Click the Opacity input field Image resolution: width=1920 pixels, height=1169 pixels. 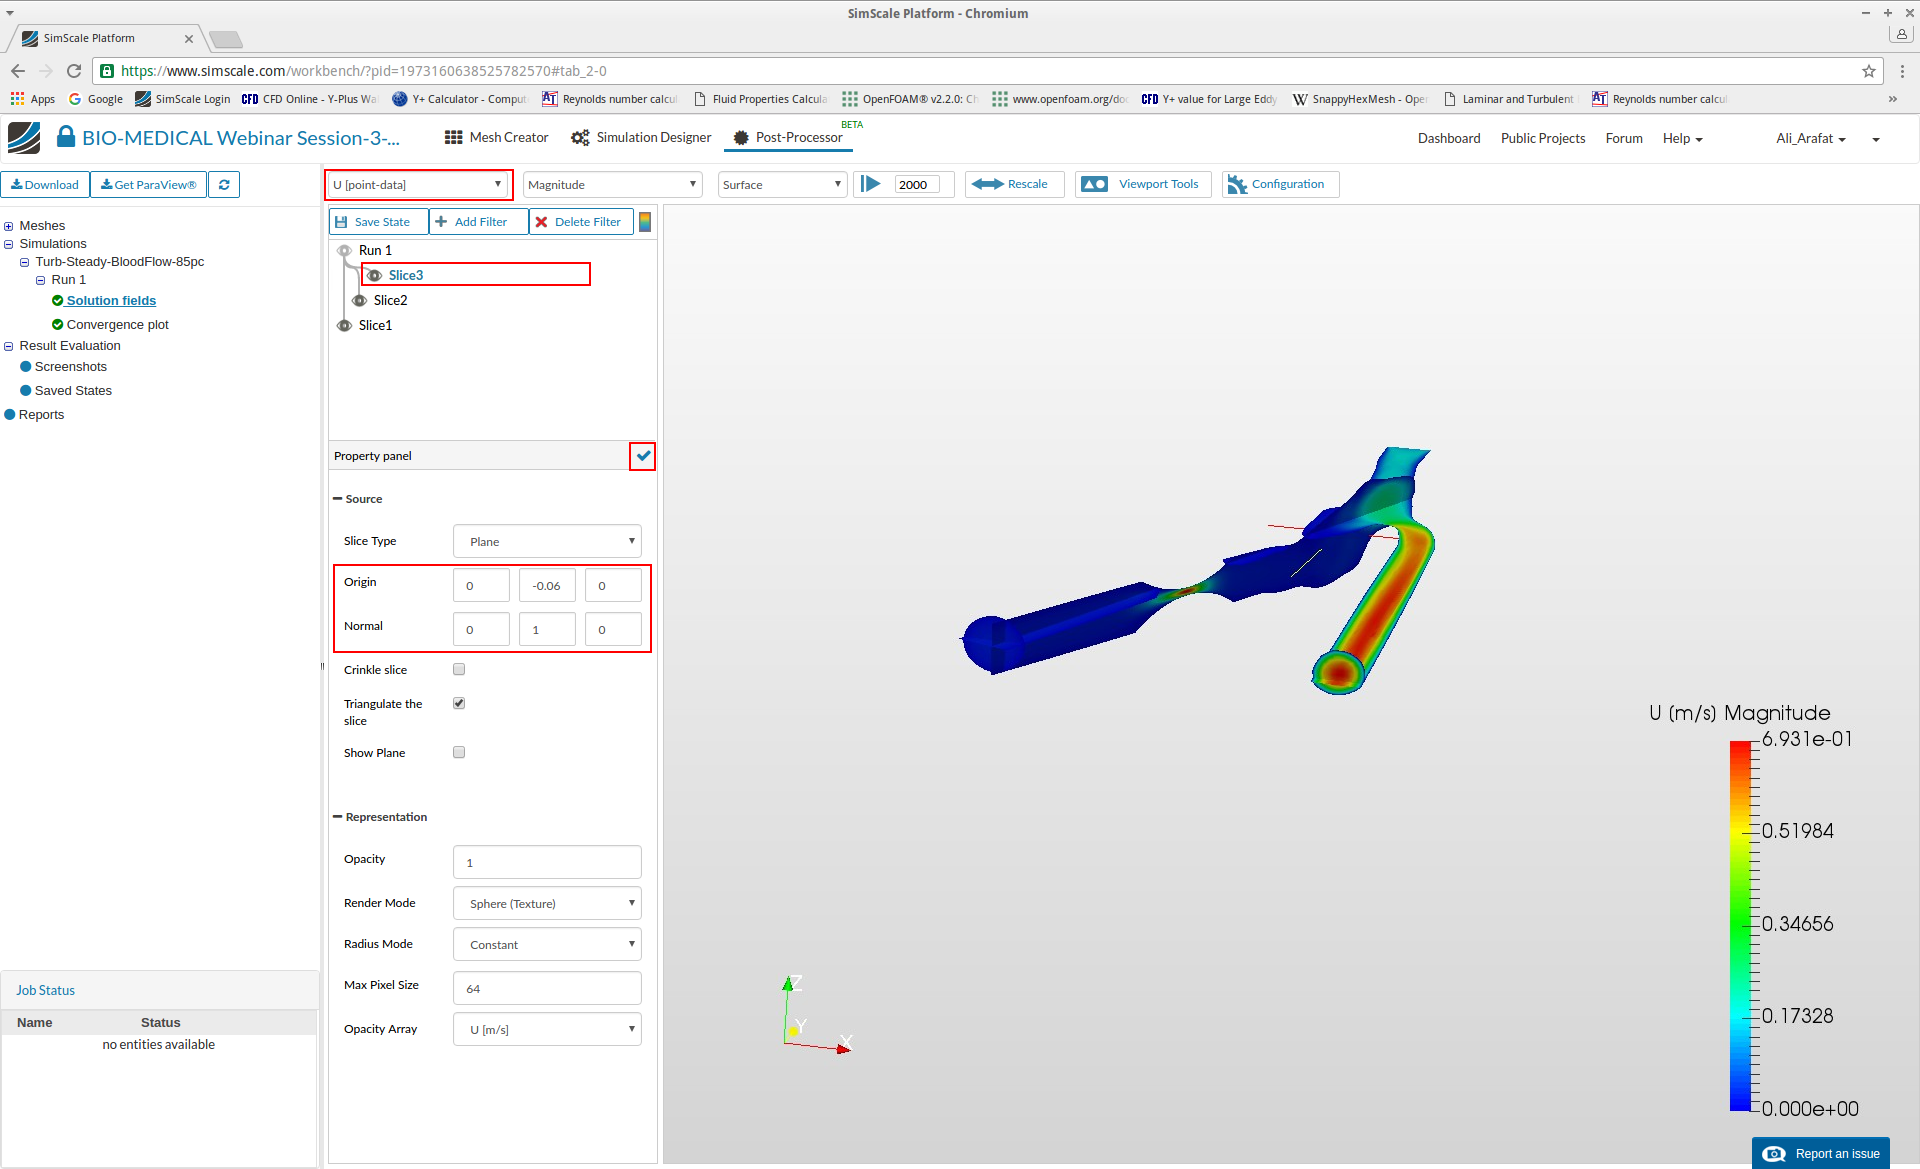click(x=547, y=862)
